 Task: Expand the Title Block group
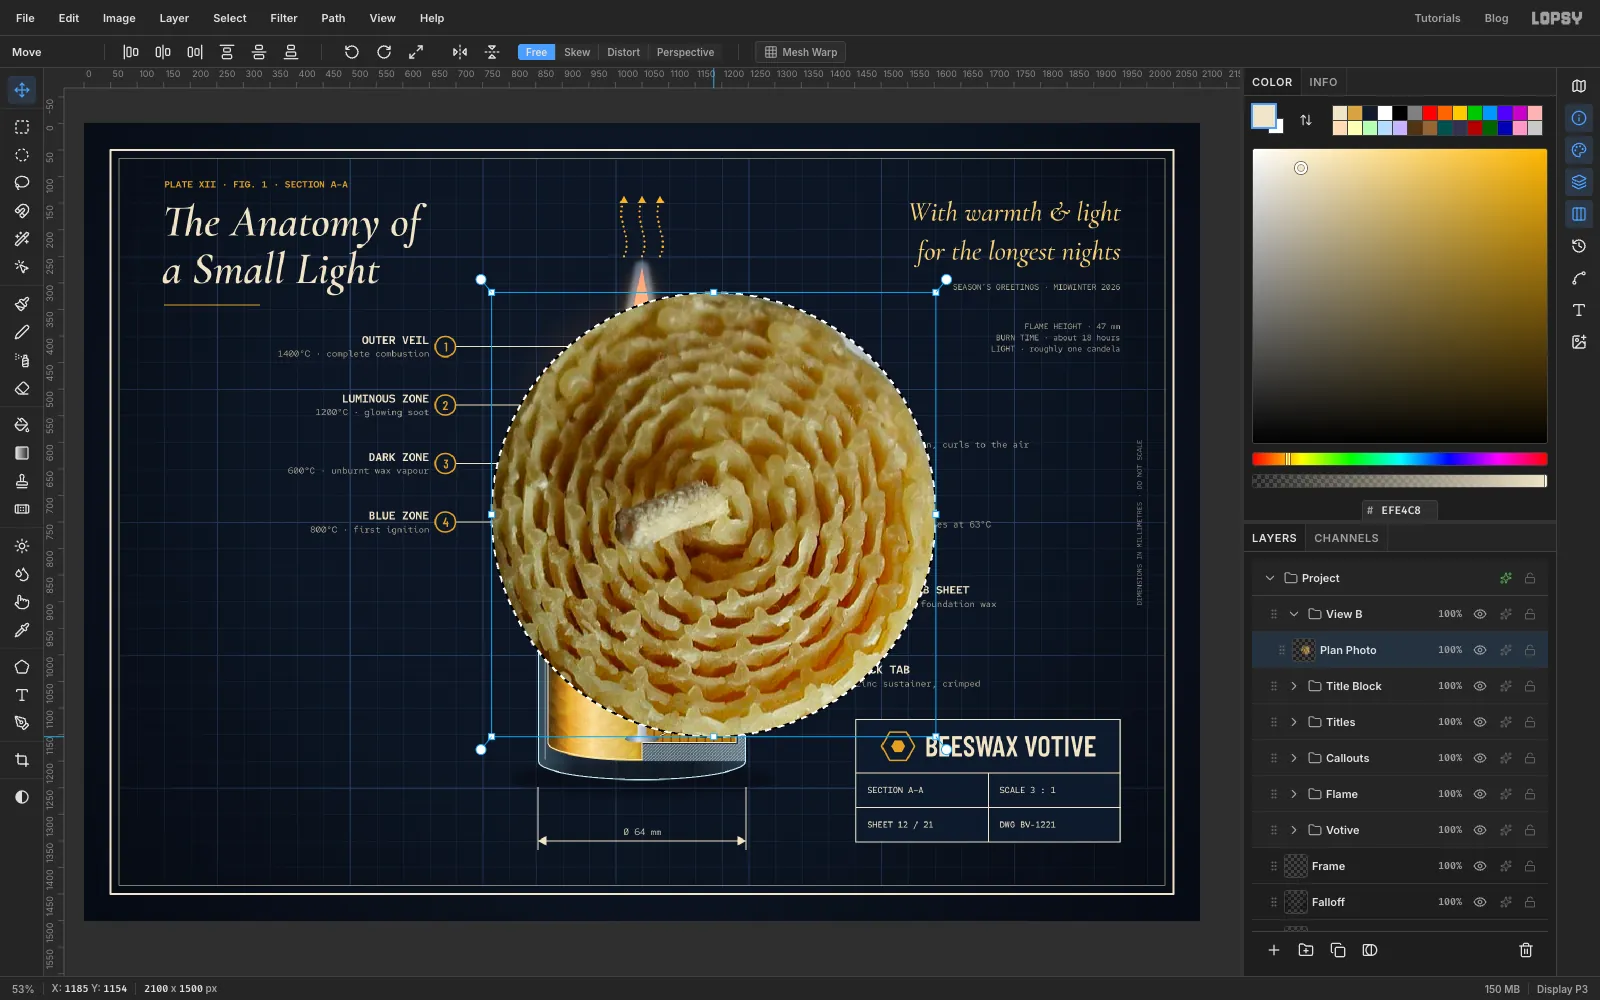click(1294, 686)
